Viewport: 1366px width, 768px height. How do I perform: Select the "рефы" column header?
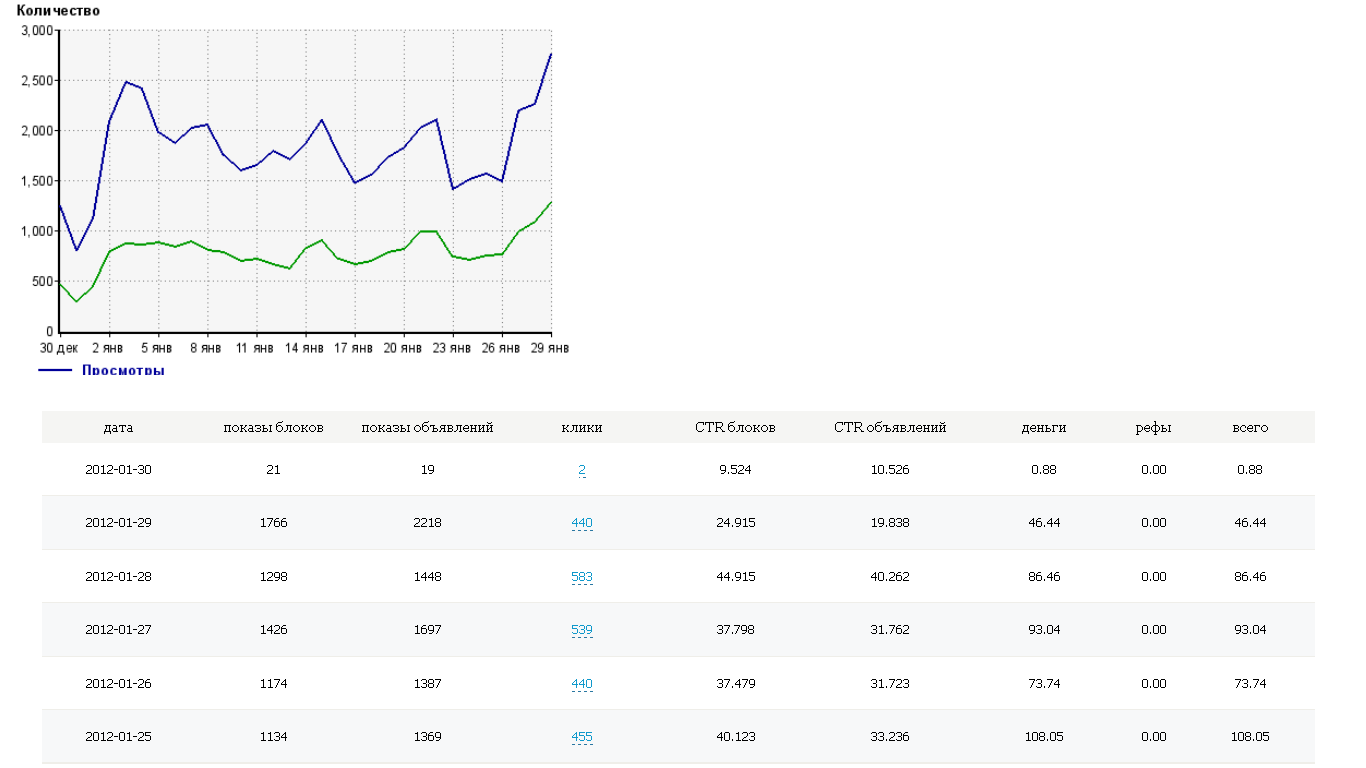click(x=1153, y=427)
